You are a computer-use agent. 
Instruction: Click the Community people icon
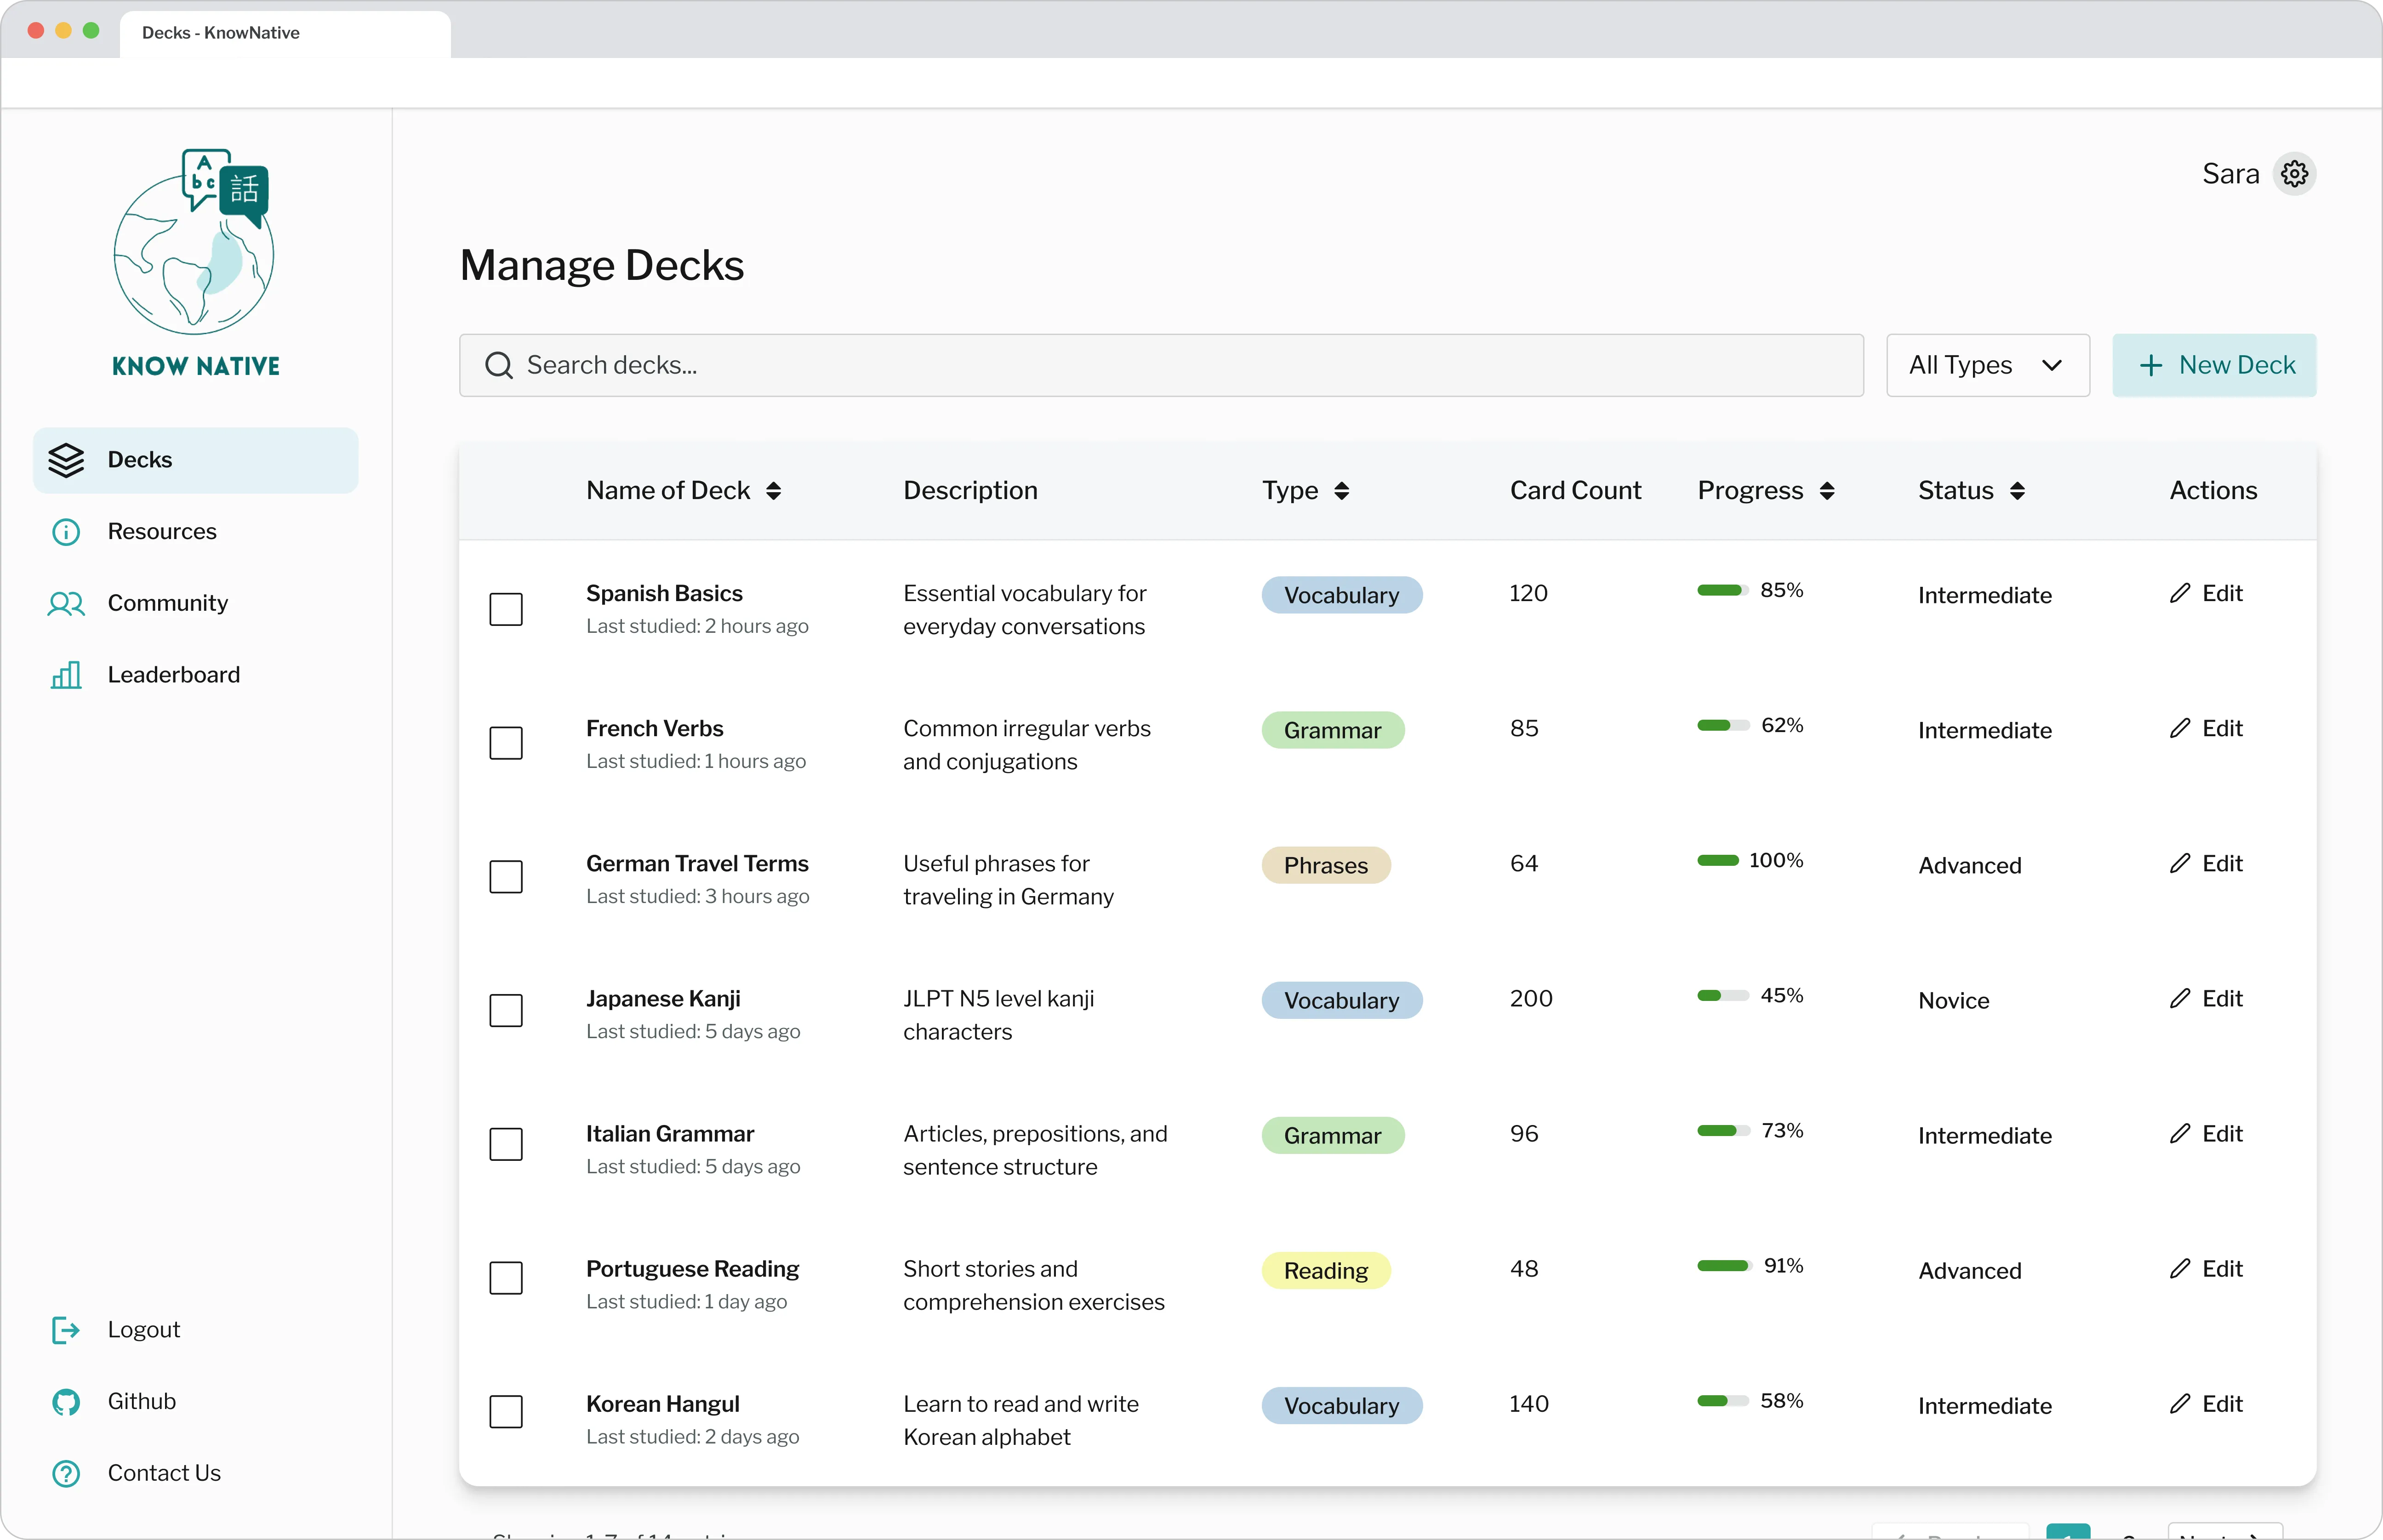(66, 603)
